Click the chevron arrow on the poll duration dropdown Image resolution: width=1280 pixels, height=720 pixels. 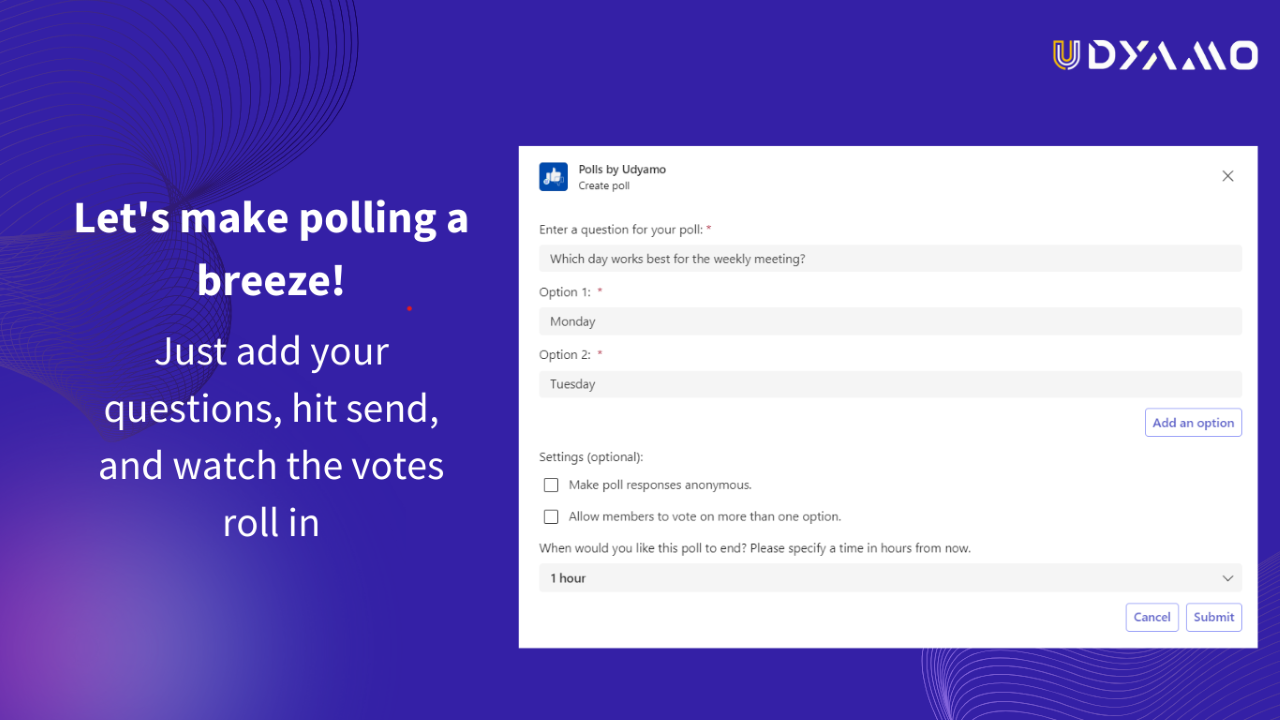(x=1228, y=578)
